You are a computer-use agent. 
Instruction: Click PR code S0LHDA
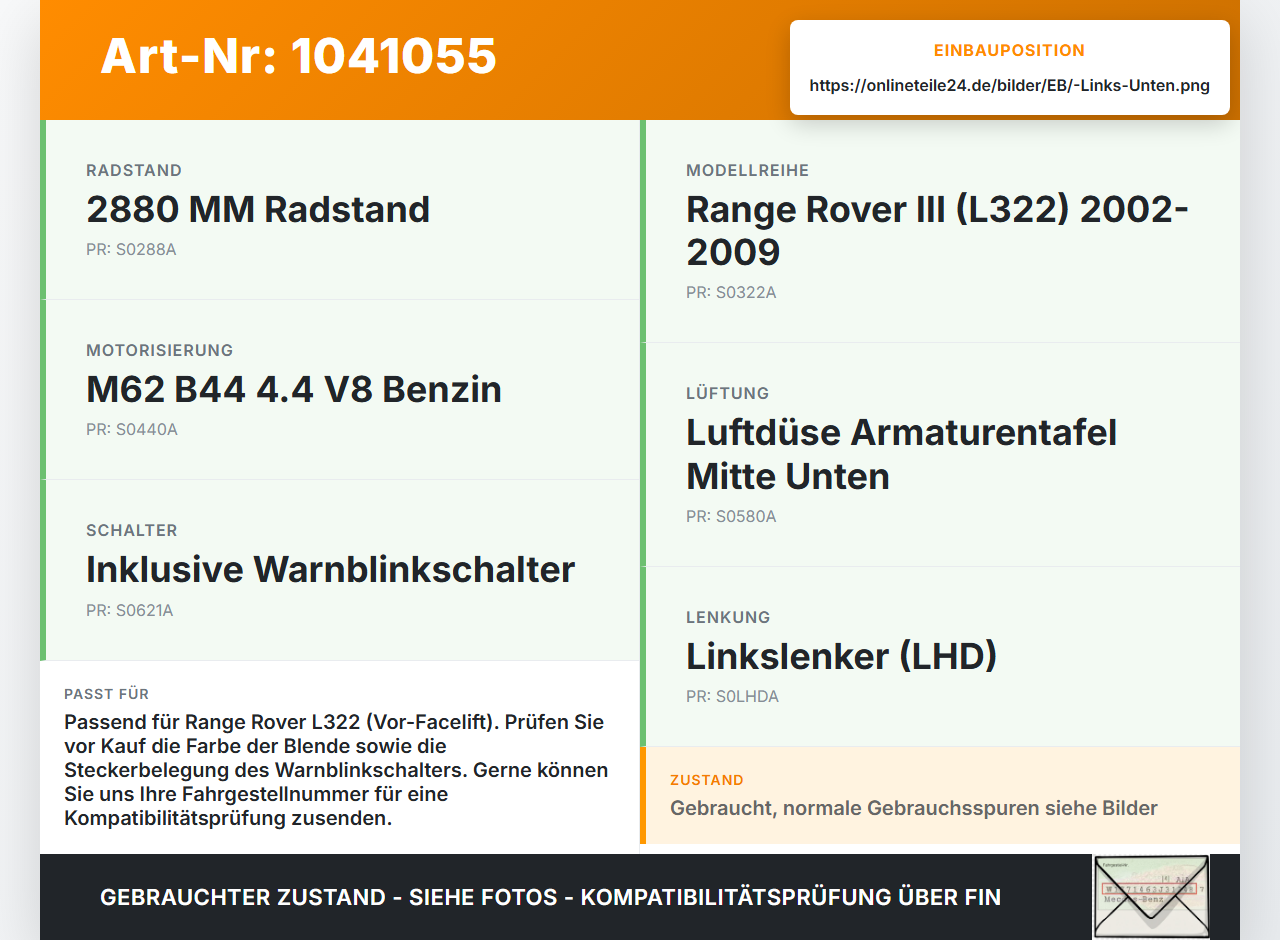[x=732, y=697]
